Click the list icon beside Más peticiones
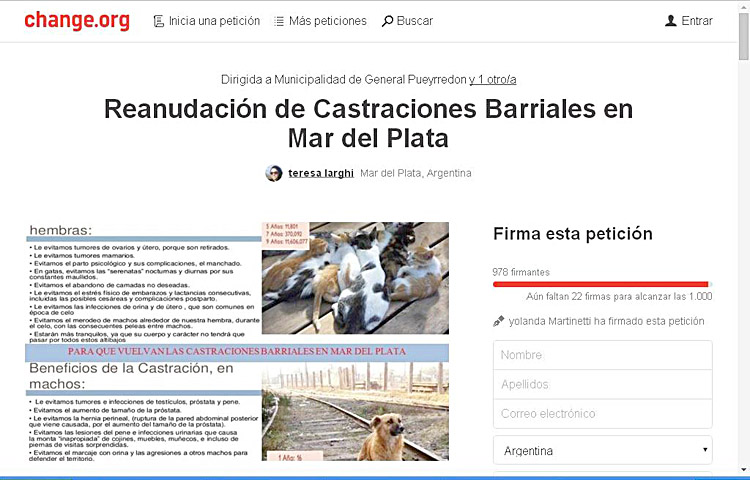750x480 pixels. point(278,21)
